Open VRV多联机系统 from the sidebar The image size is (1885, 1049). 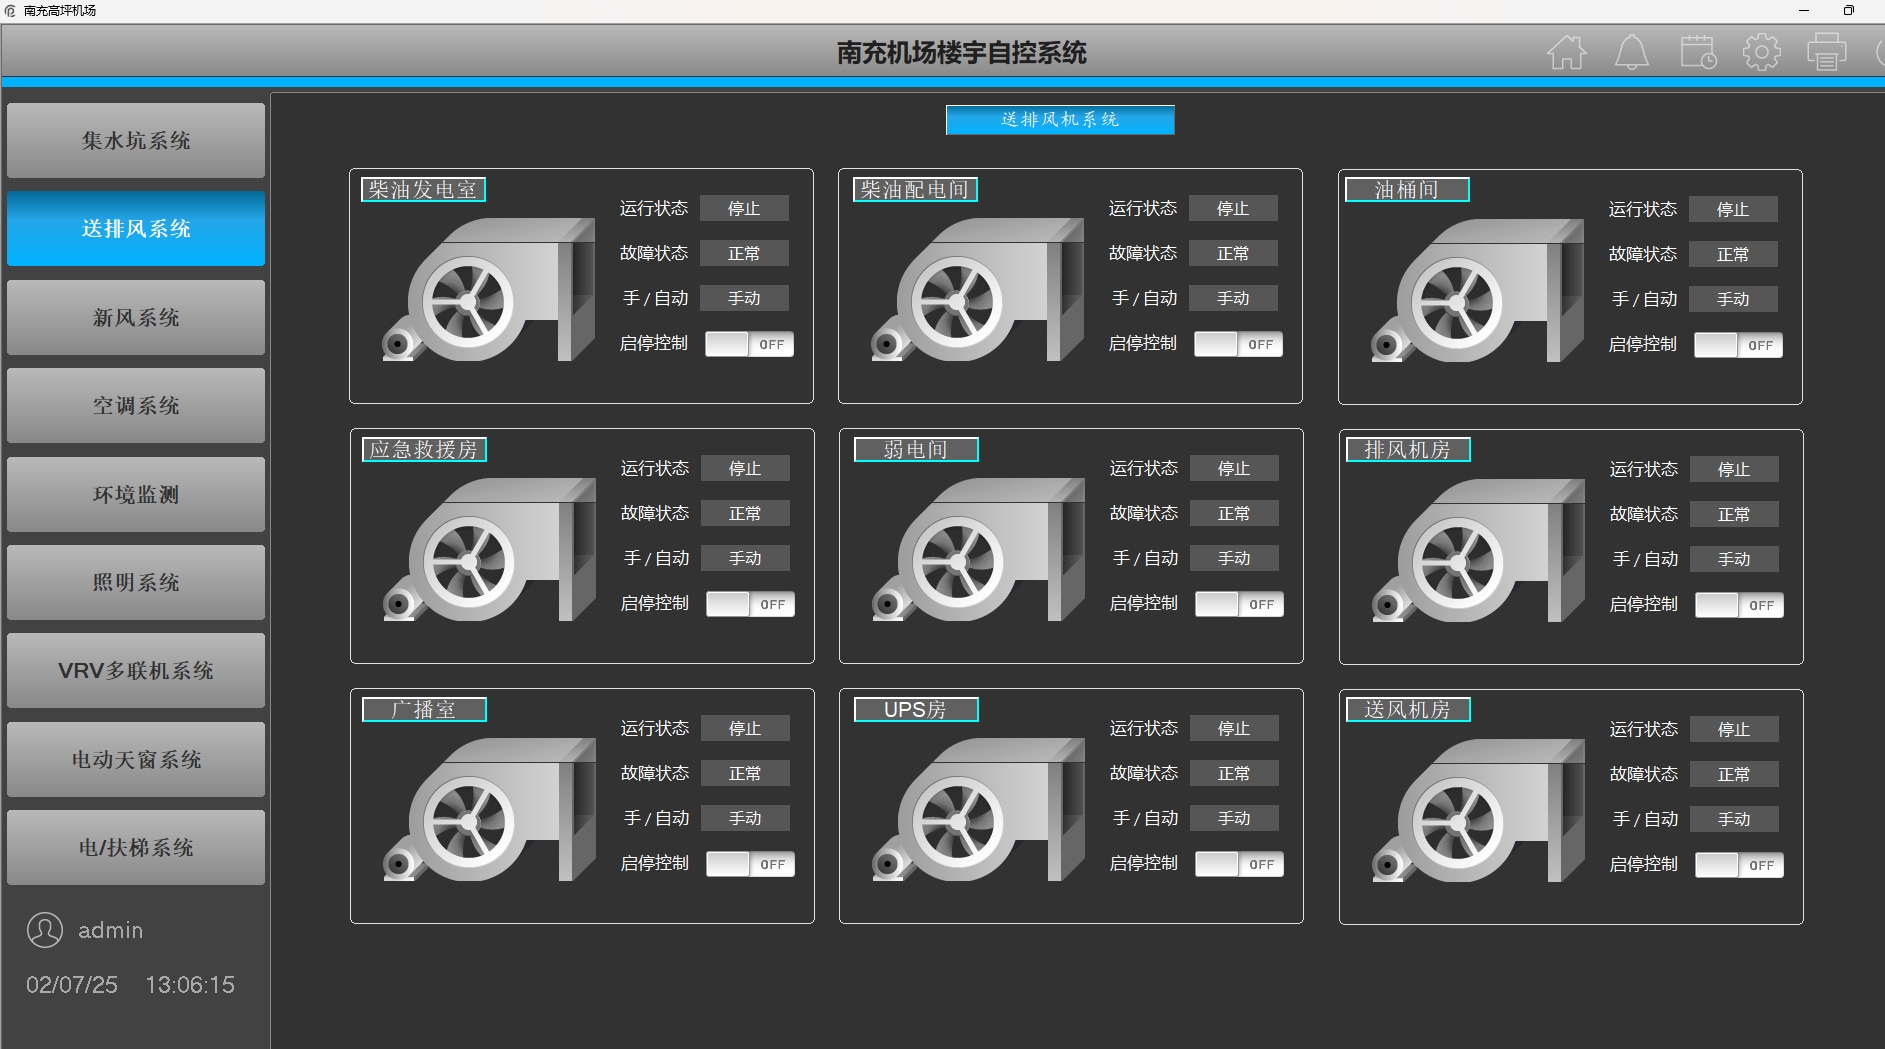coord(136,671)
